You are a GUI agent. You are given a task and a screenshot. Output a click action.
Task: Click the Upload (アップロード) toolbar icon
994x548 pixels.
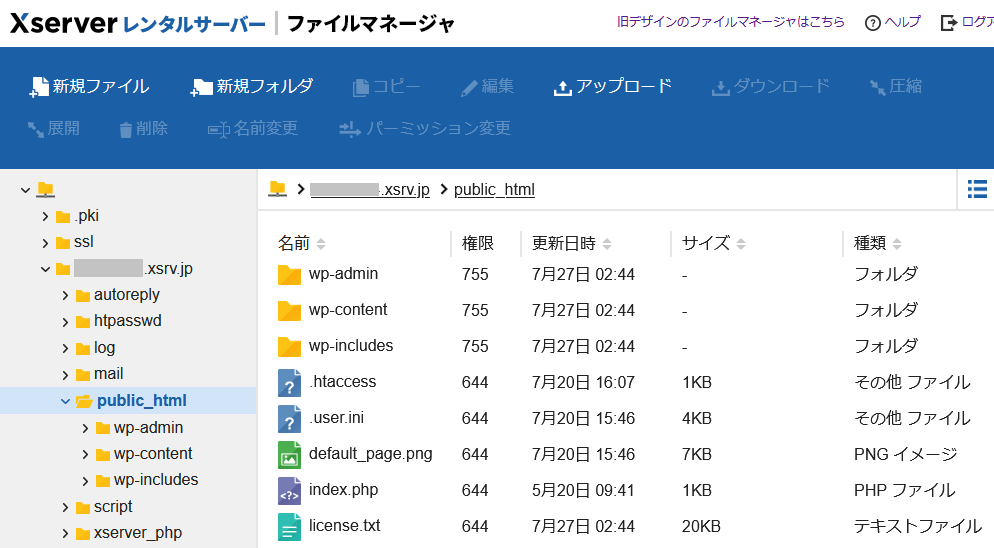point(562,87)
